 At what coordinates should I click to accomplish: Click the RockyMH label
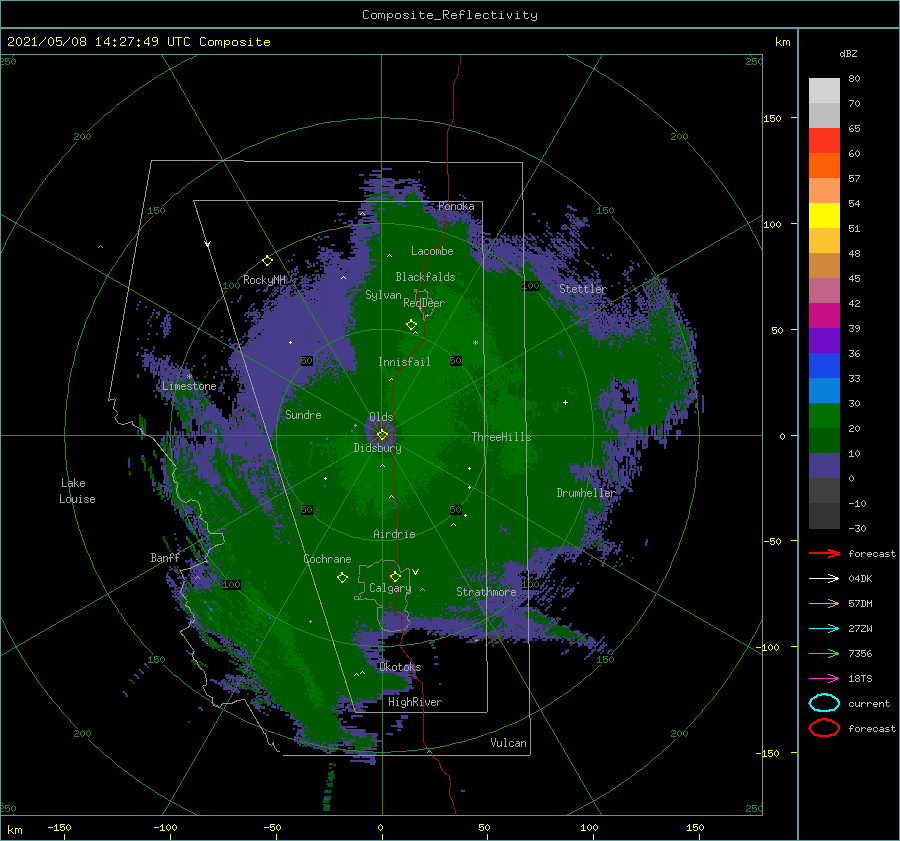click(264, 280)
